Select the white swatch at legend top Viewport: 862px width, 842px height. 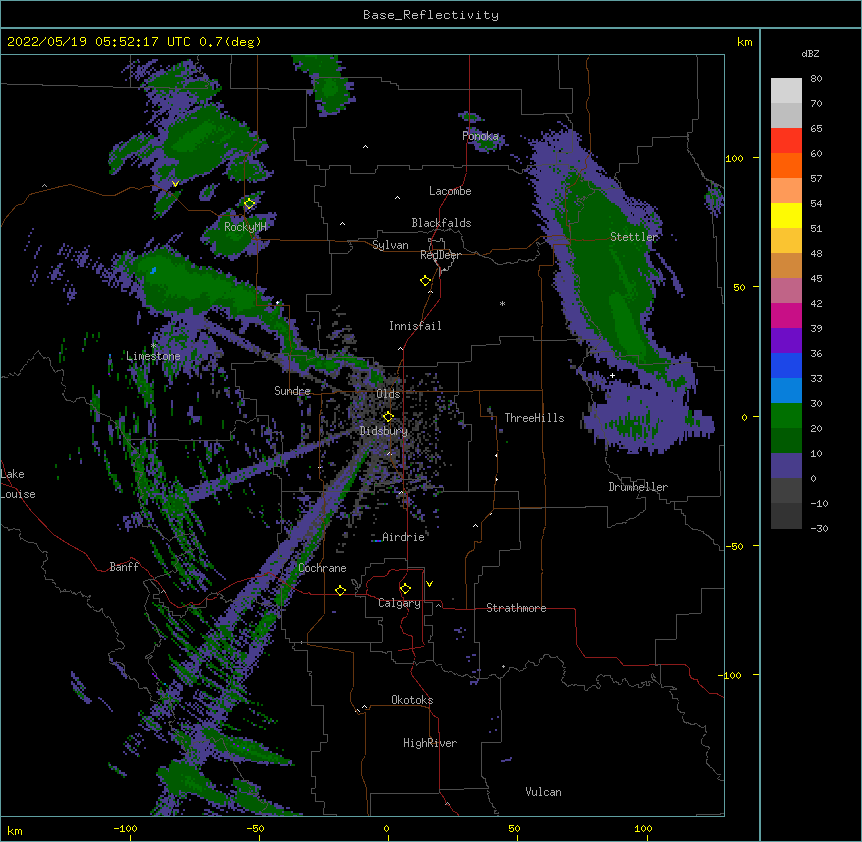click(786, 91)
